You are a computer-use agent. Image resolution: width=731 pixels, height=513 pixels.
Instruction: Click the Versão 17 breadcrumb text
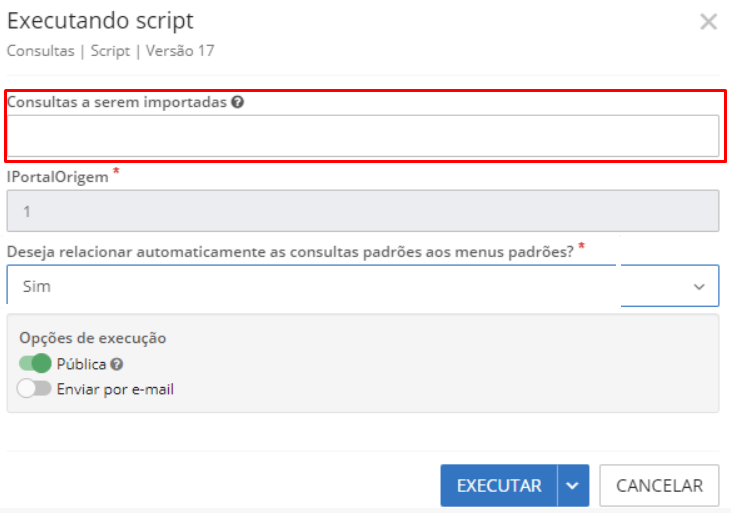180,50
